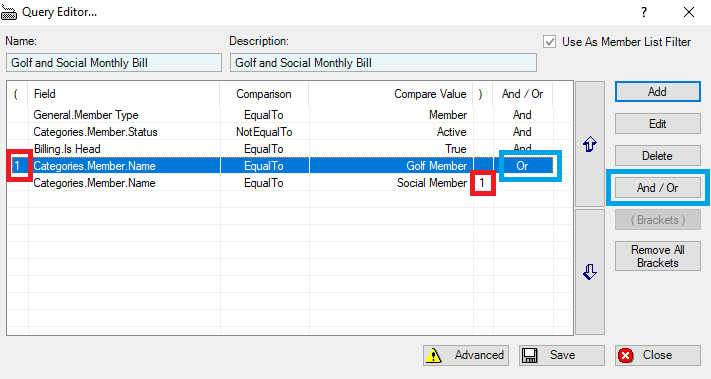Select the Categories.Member.Status row
This screenshot has height=379, width=711.
[x=290, y=132]
